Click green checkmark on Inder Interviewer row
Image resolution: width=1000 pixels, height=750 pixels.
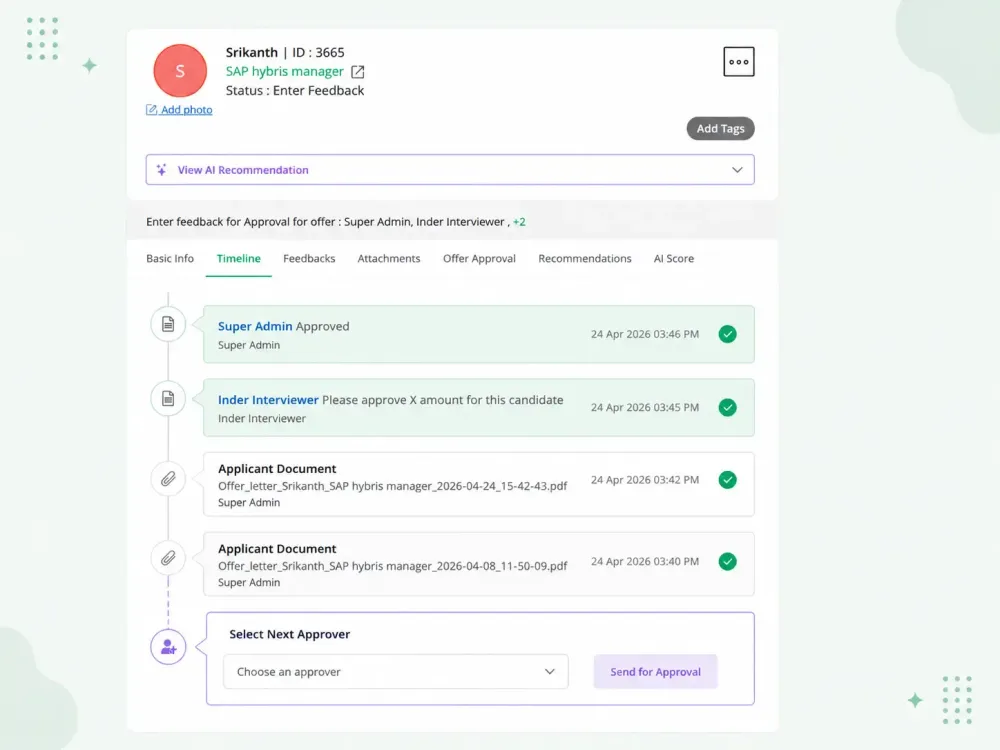pos(727,408)
